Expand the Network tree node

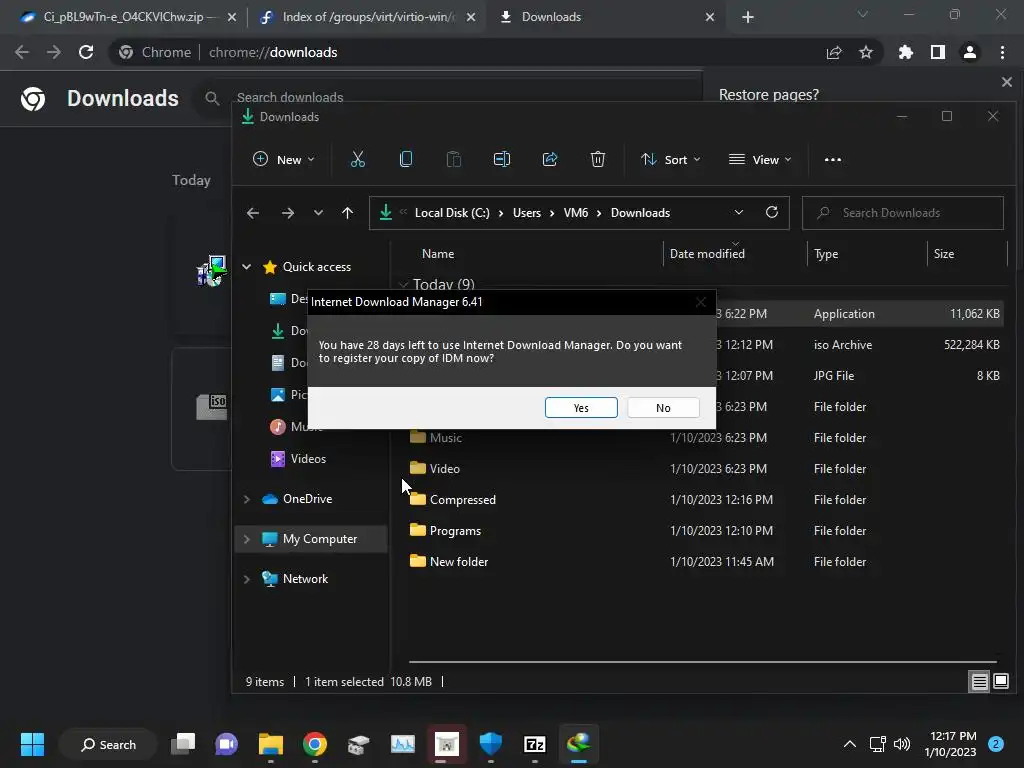point(247,579)
